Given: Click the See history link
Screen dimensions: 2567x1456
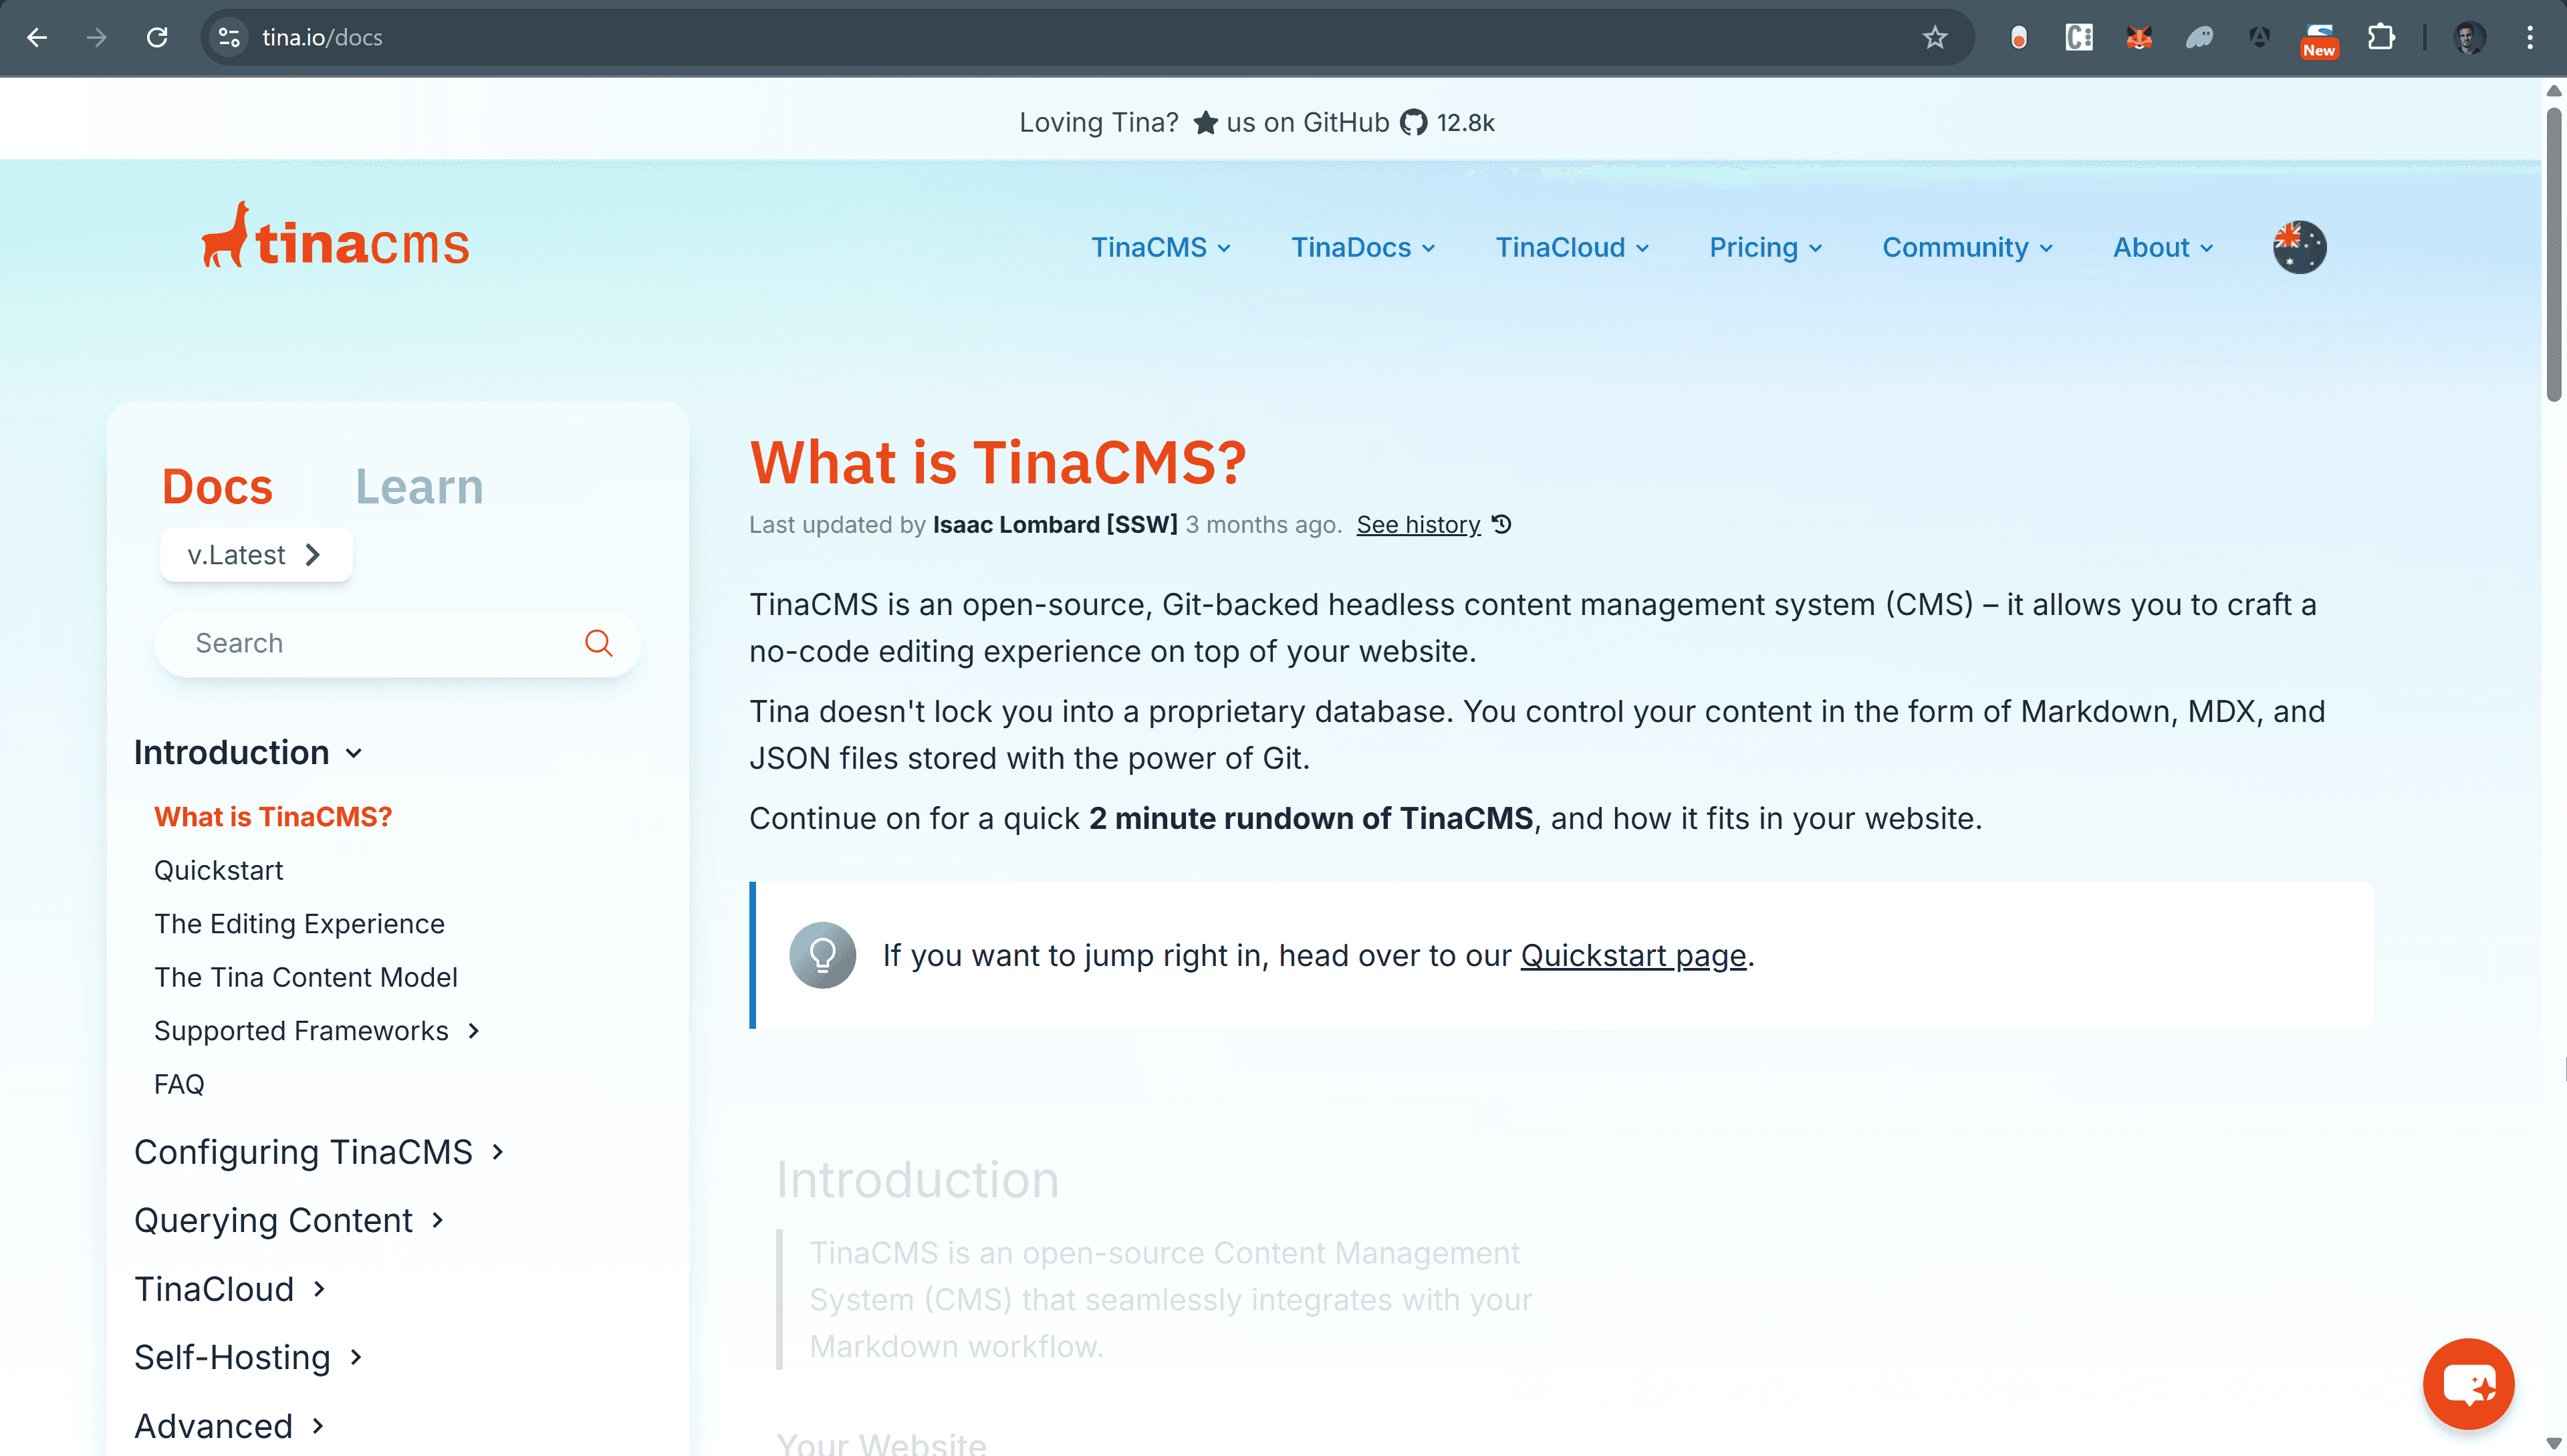Looking at the screenshot, I should click(1417, 525).
